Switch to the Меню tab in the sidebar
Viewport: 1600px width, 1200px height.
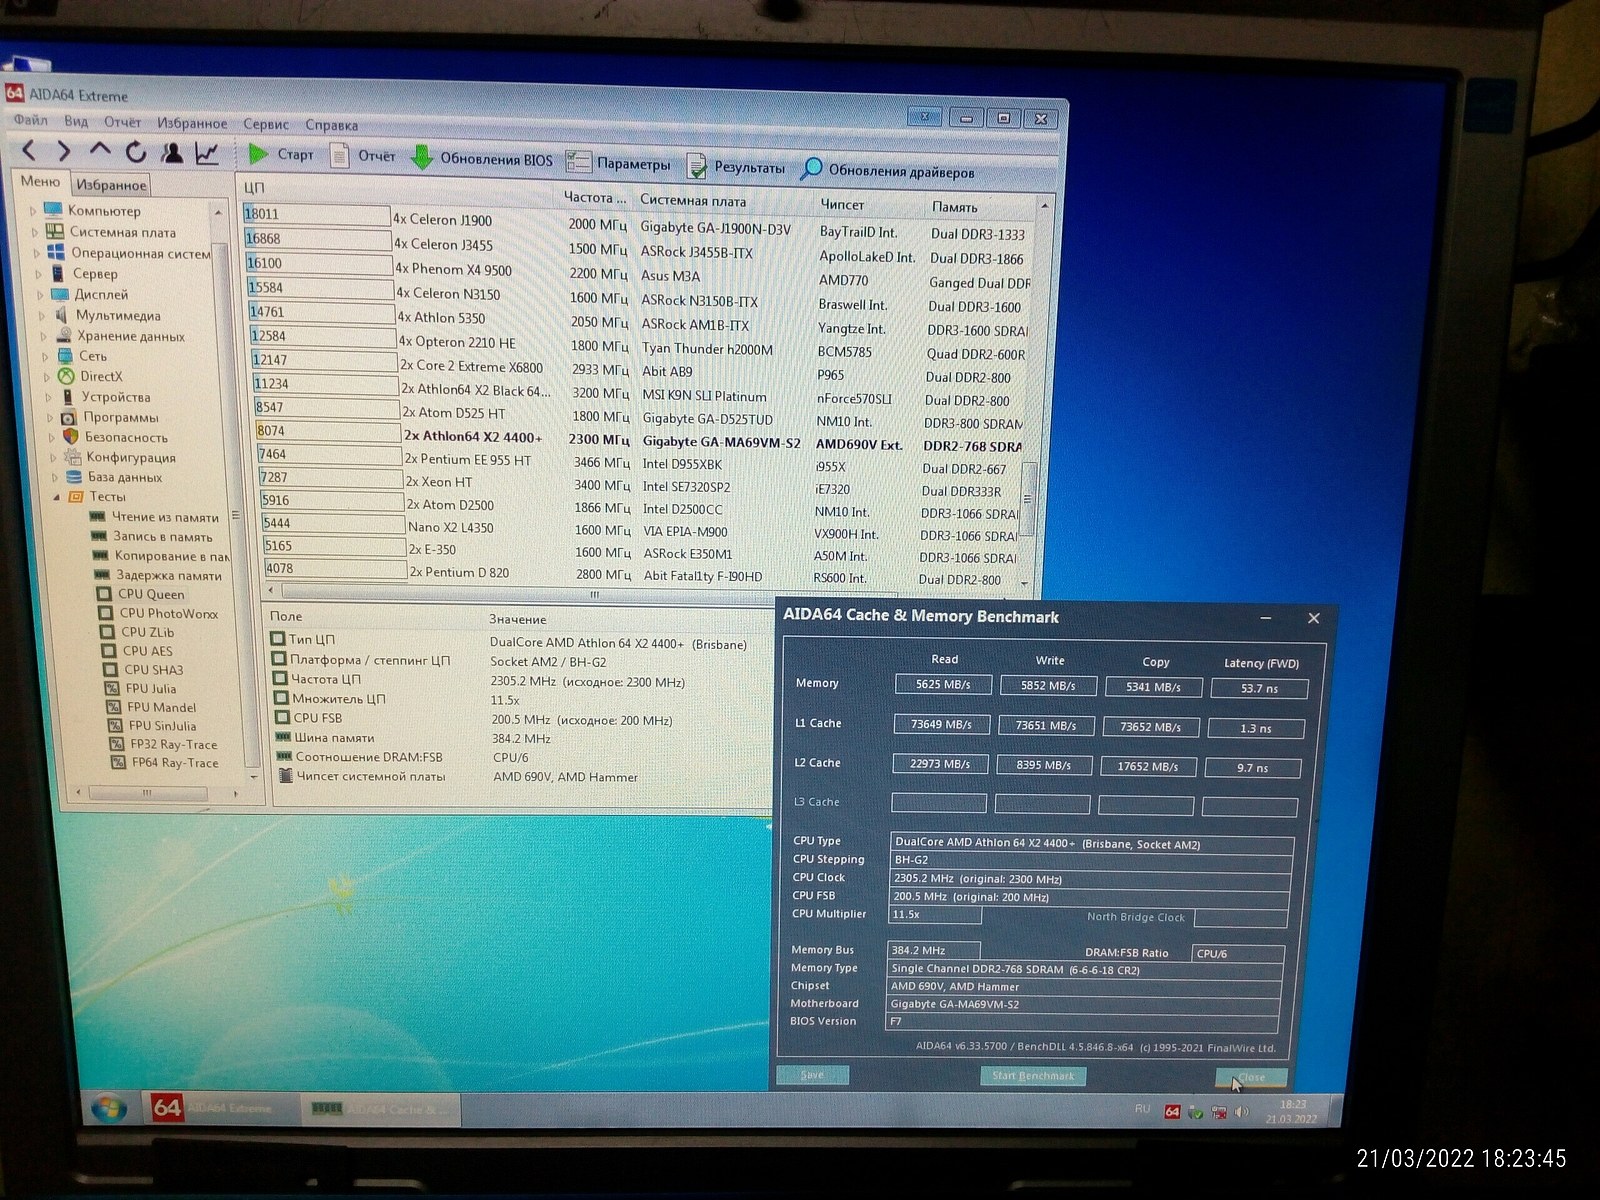pos(40,182)
